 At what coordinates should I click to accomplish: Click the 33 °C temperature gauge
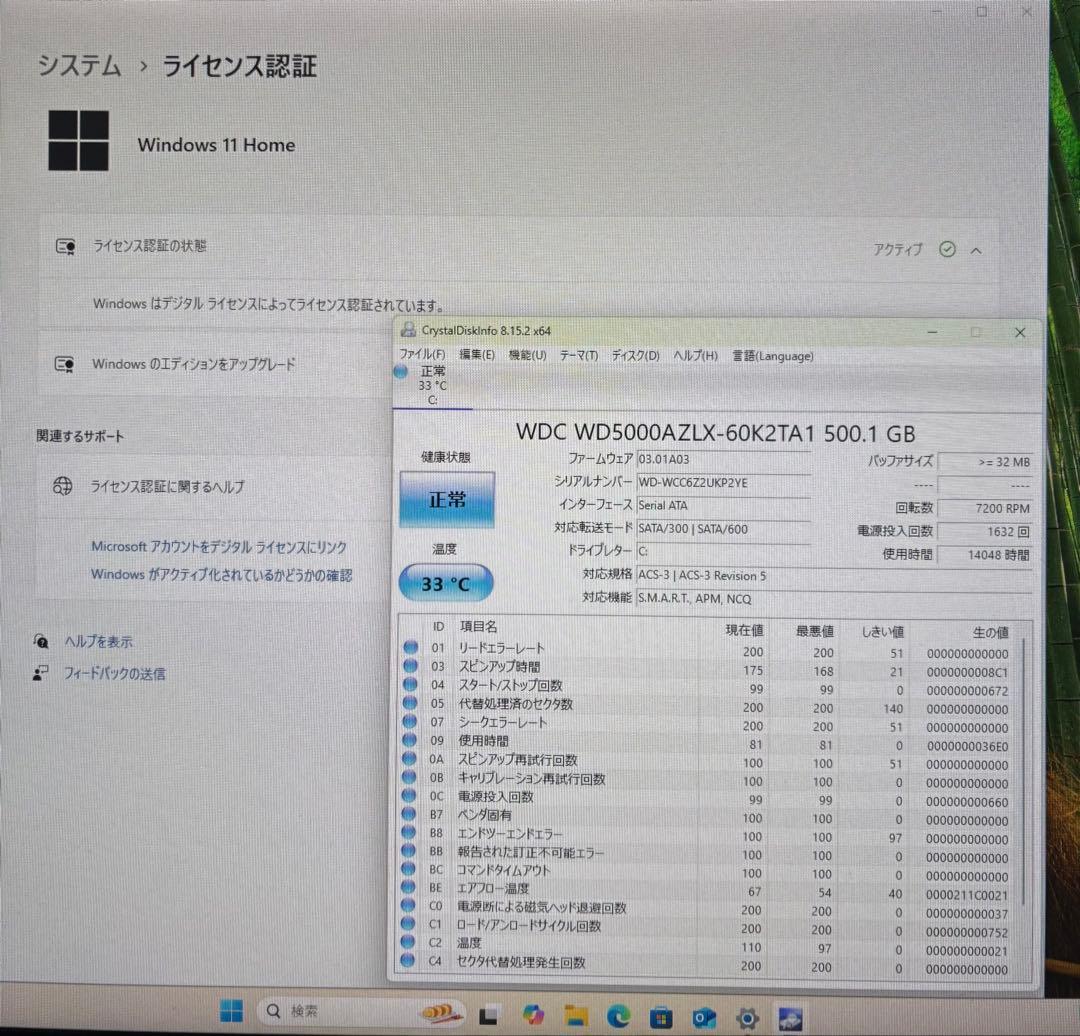[x=446, y=582]
